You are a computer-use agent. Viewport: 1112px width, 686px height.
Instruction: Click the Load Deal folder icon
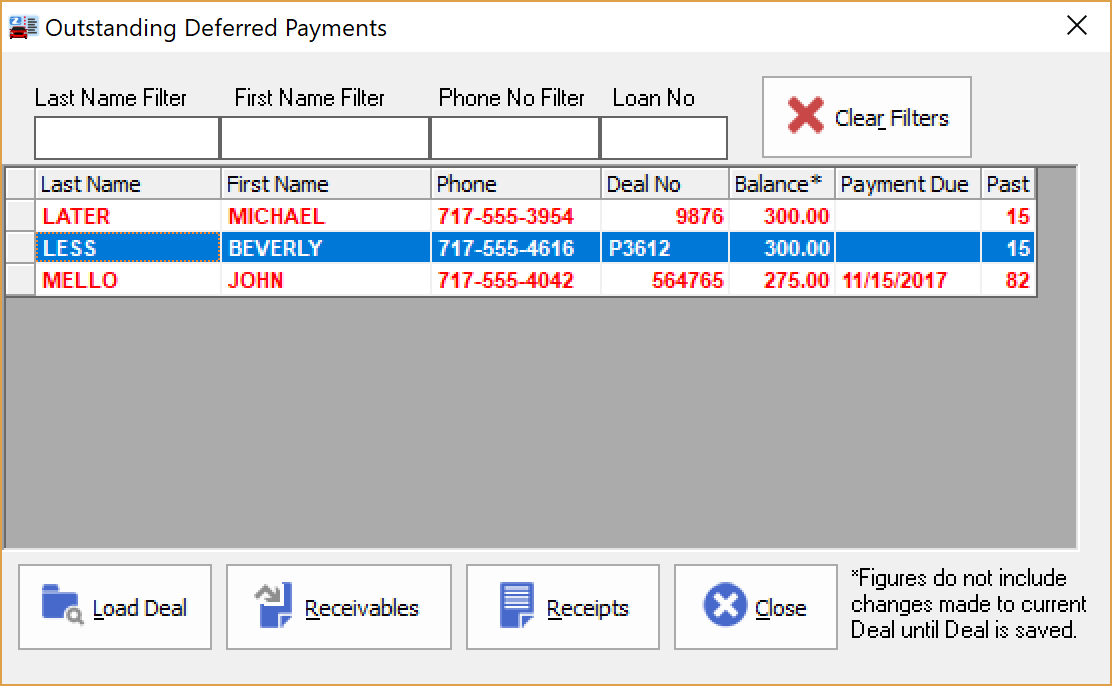pyautogui.click(x=62, y=606)
